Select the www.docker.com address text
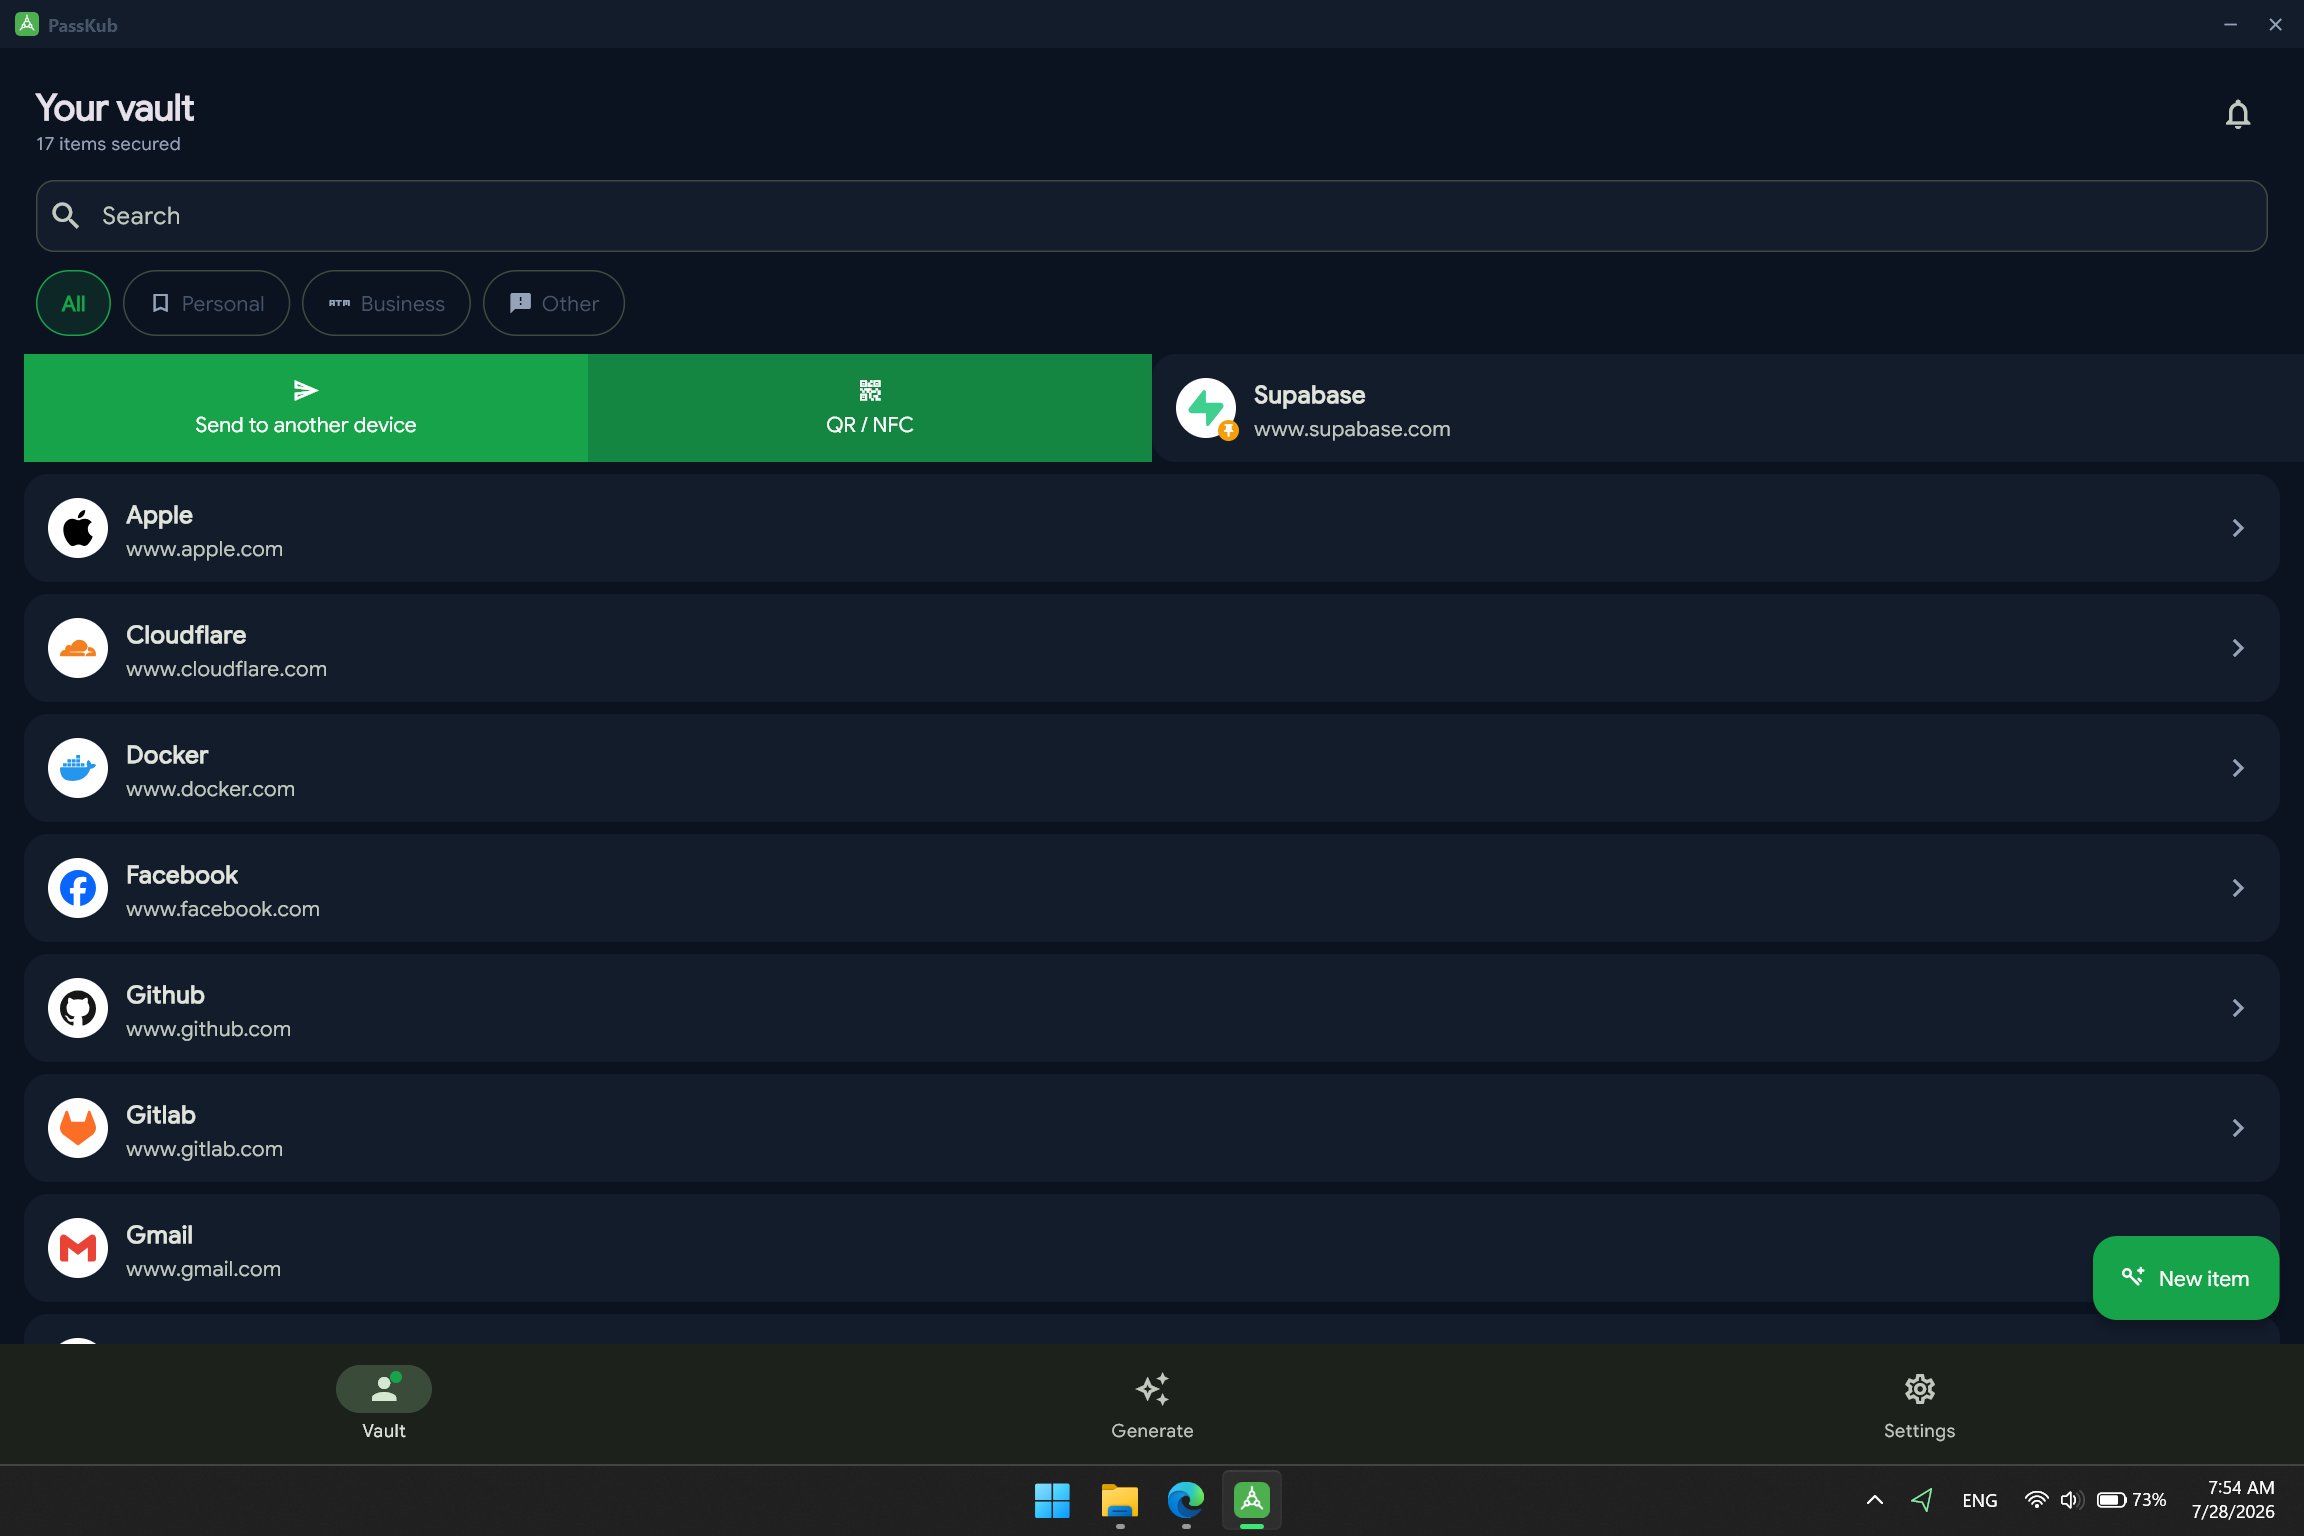2304x1536 pixels. 210,789
